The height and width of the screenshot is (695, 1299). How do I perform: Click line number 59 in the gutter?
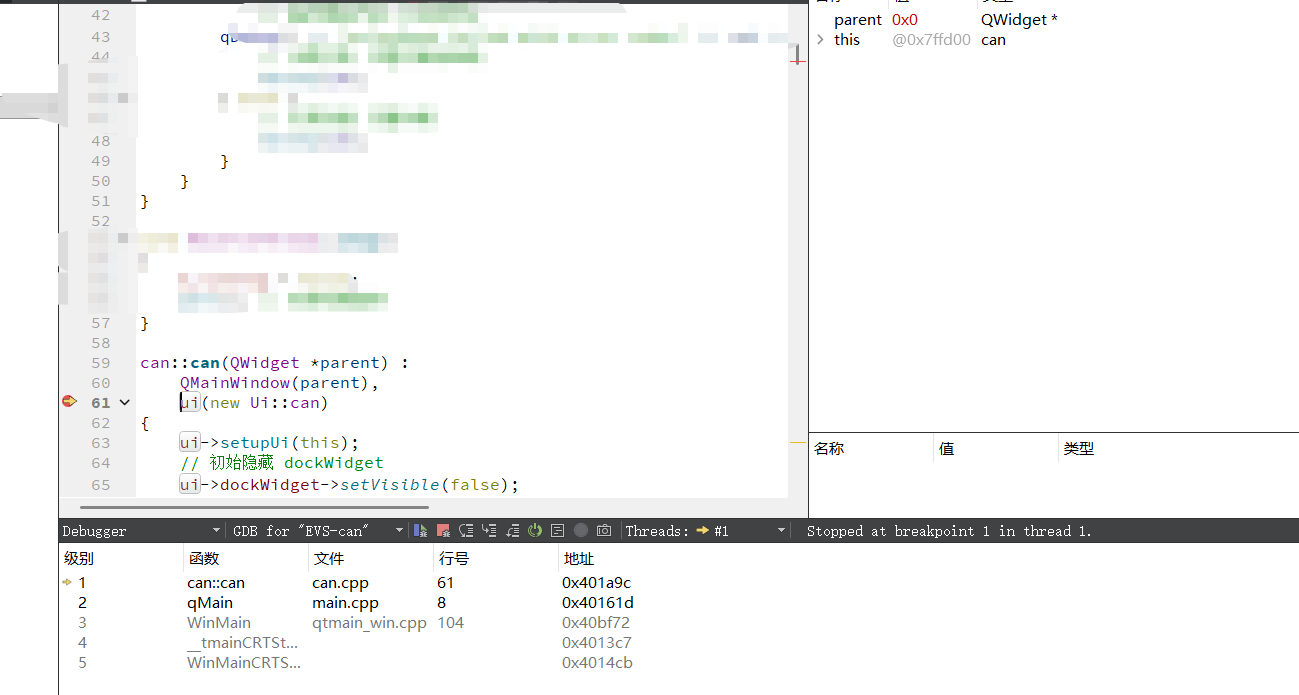(100, 363)
